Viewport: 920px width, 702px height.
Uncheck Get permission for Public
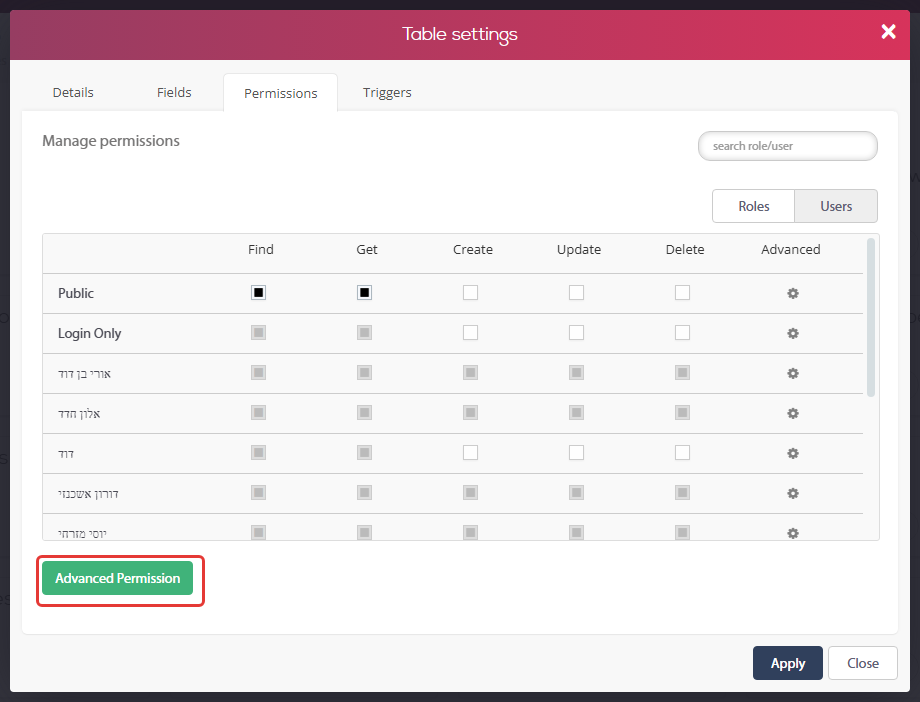[x=364, y=292]
